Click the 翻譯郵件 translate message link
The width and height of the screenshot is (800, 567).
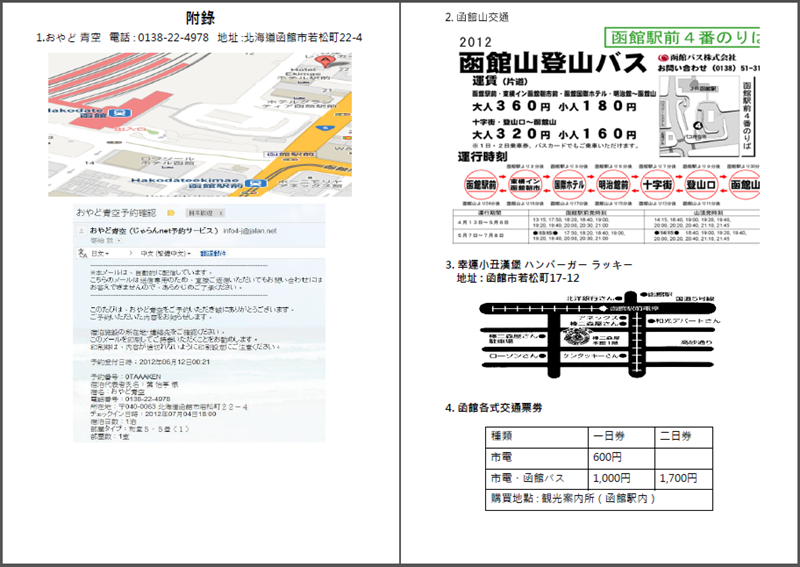coord(213,253)
